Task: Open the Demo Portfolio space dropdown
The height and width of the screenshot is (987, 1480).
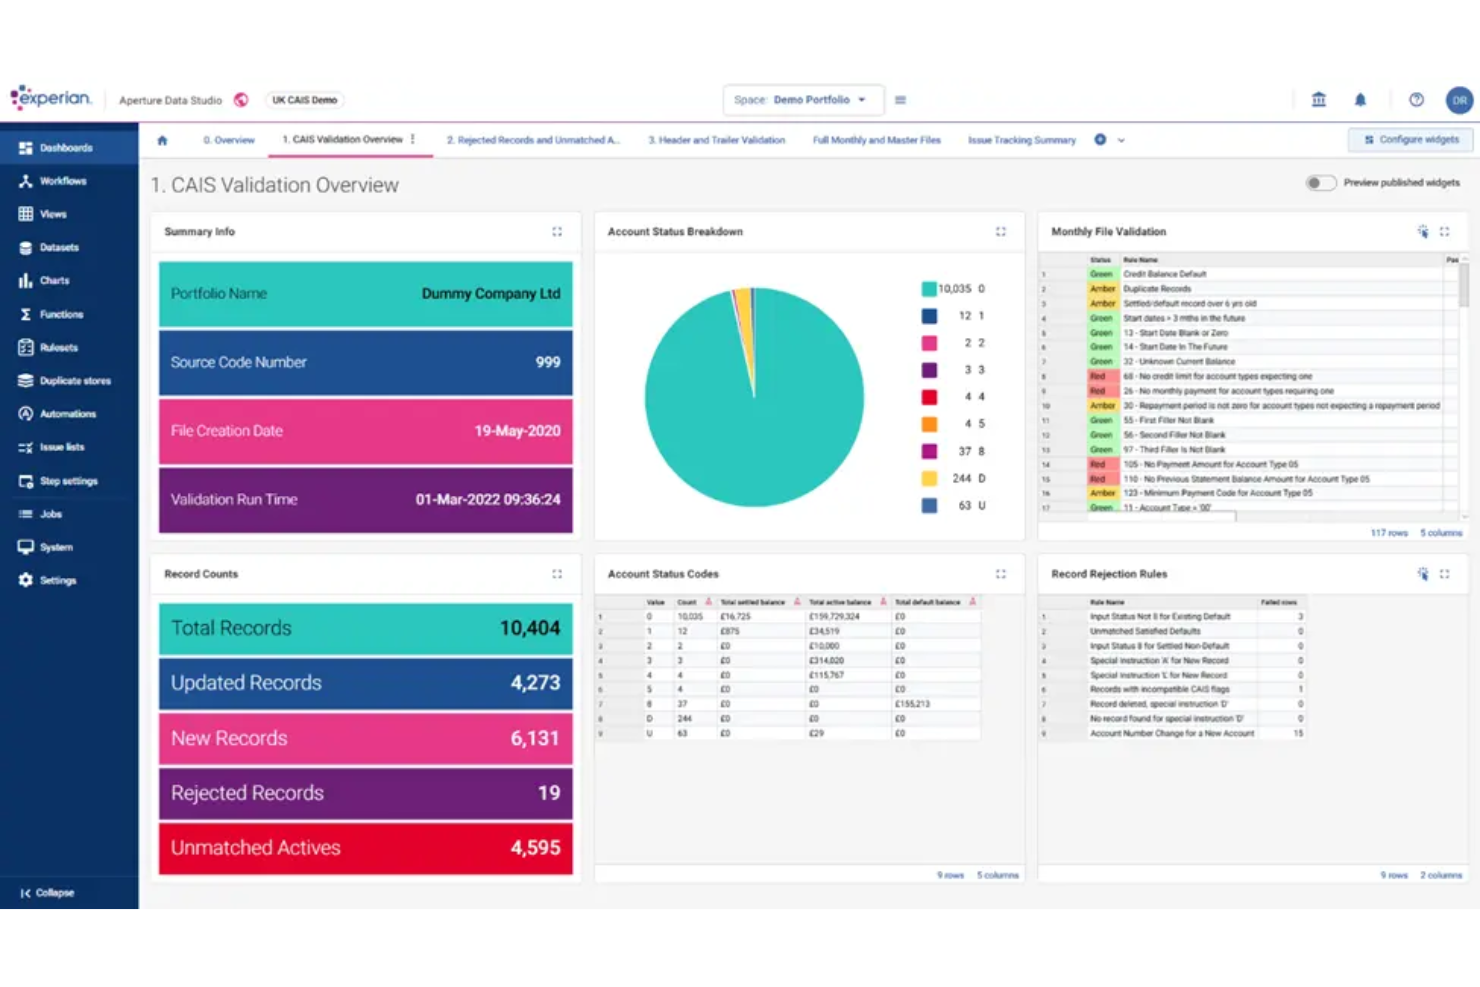Action: 860,99
